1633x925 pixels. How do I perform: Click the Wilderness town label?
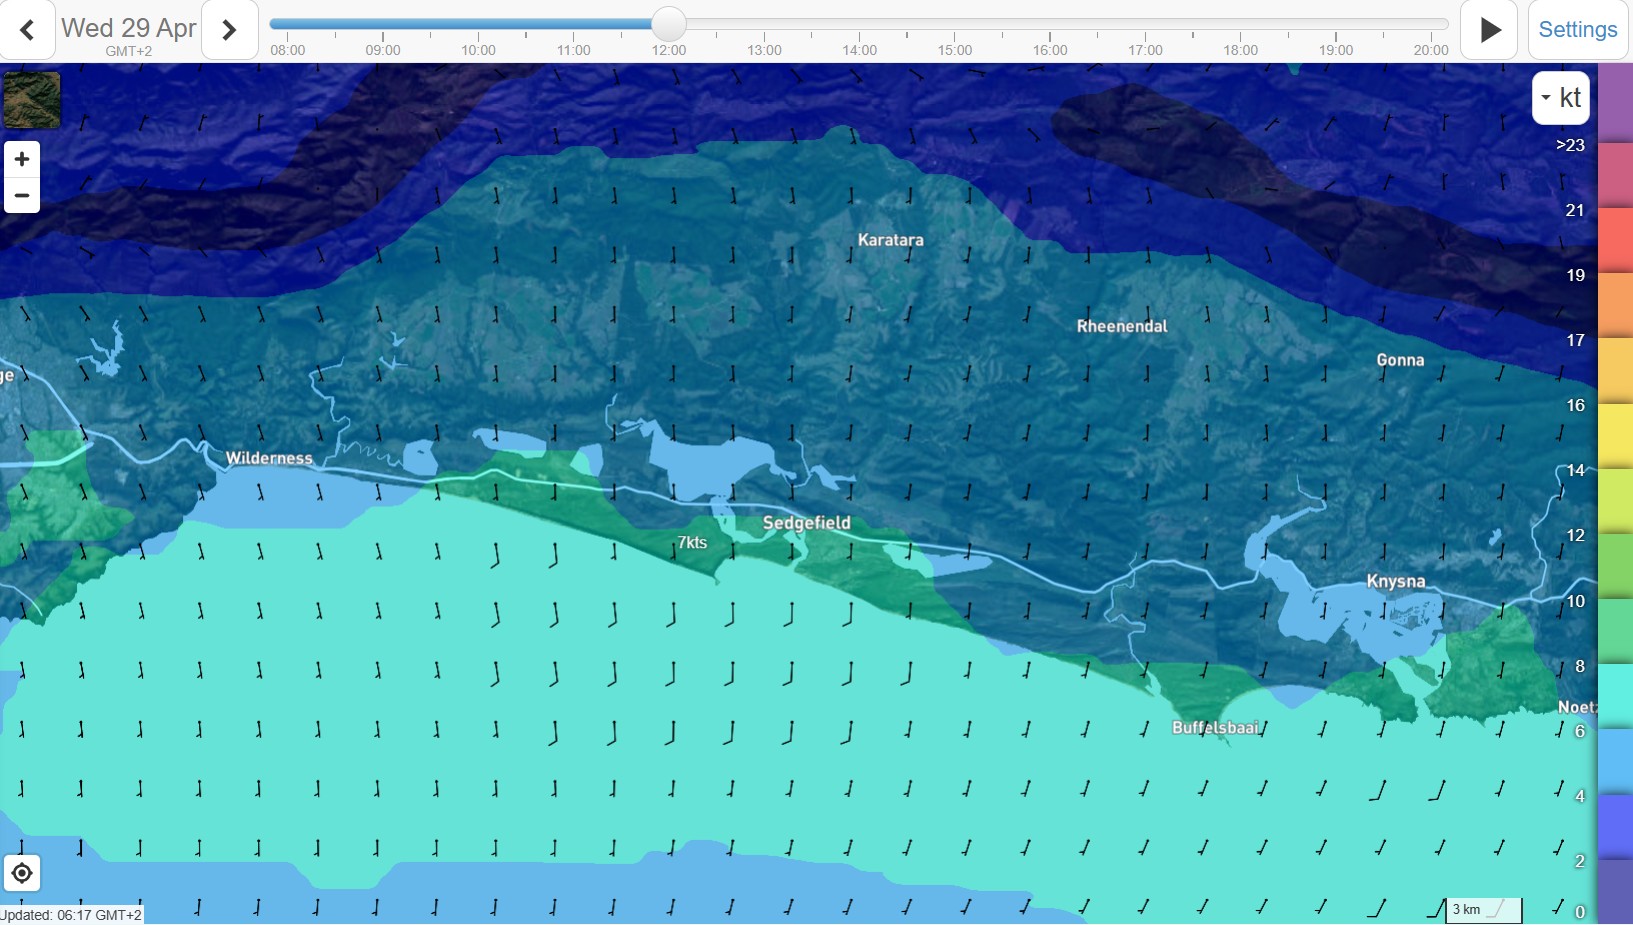click(269, 458)
